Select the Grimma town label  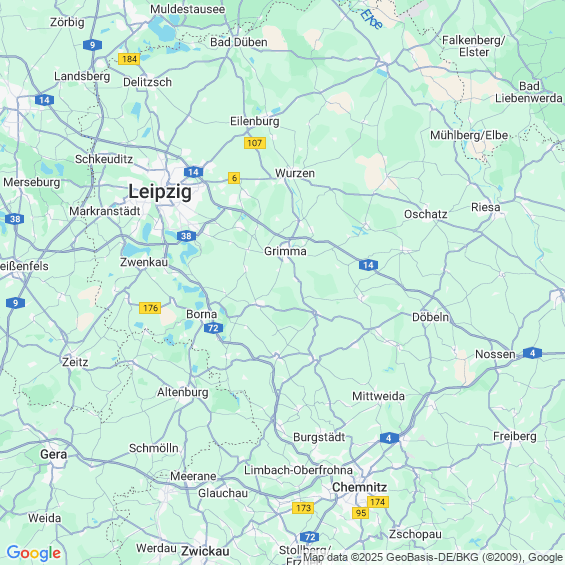285,251
